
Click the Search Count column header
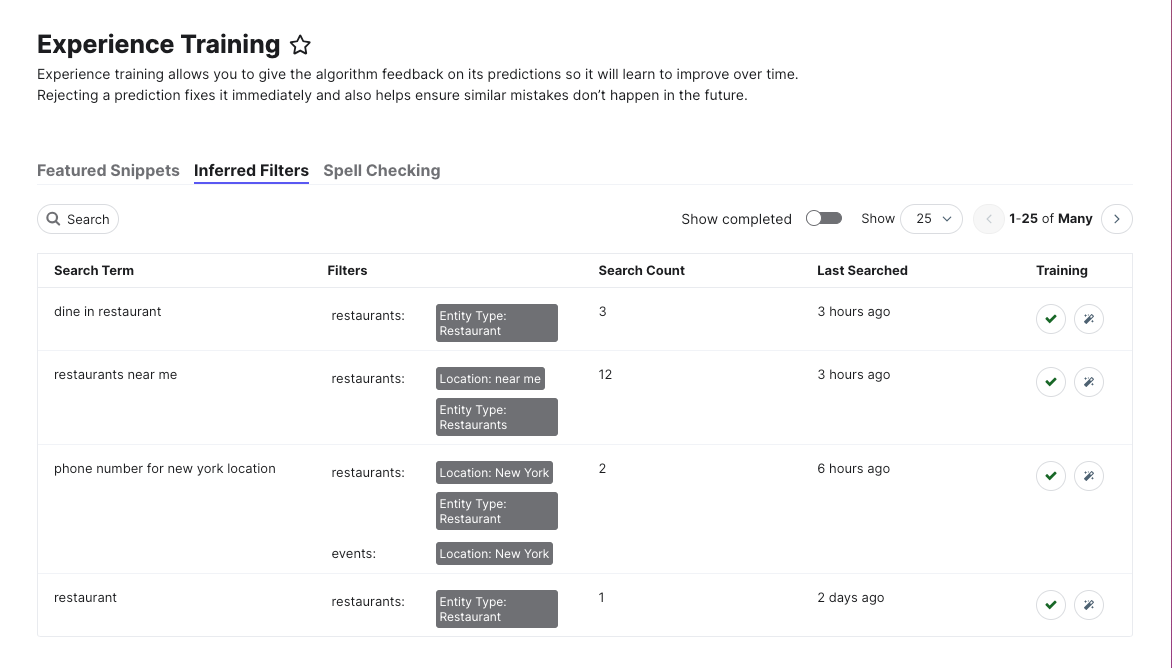coord(641,270)
